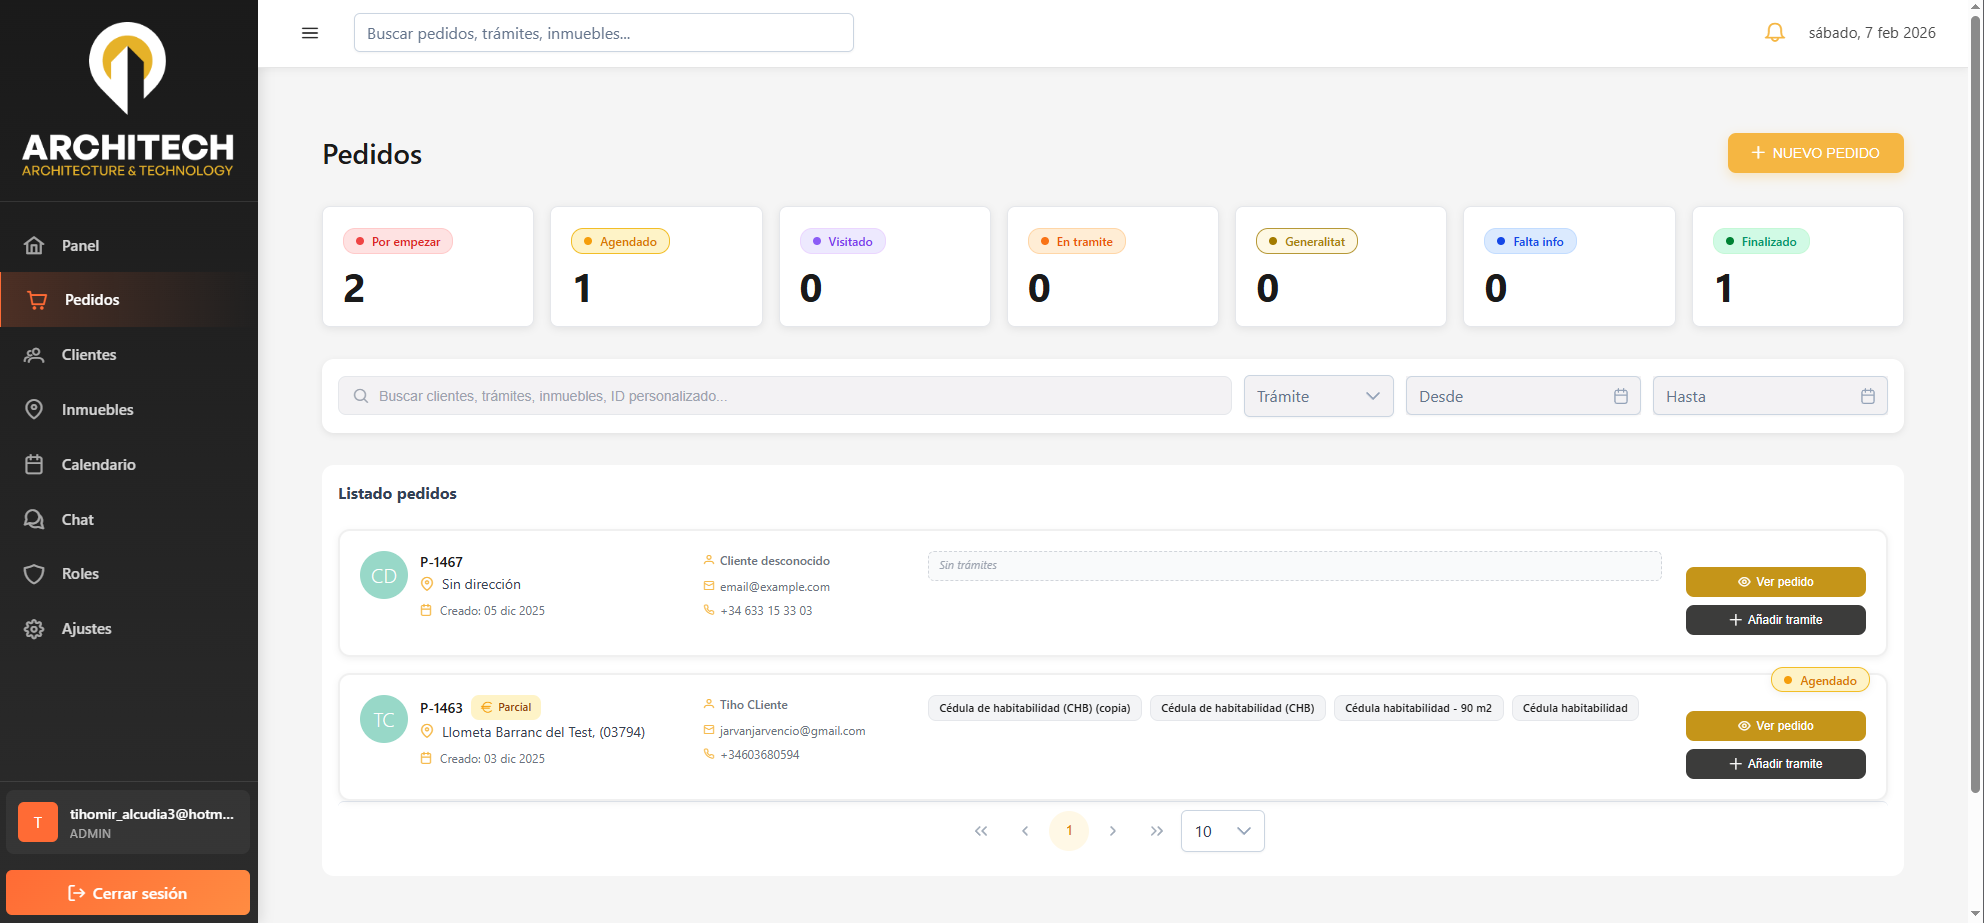Click the top global search field
This screenshot has width=1984, height=923.
click(603, 33)
